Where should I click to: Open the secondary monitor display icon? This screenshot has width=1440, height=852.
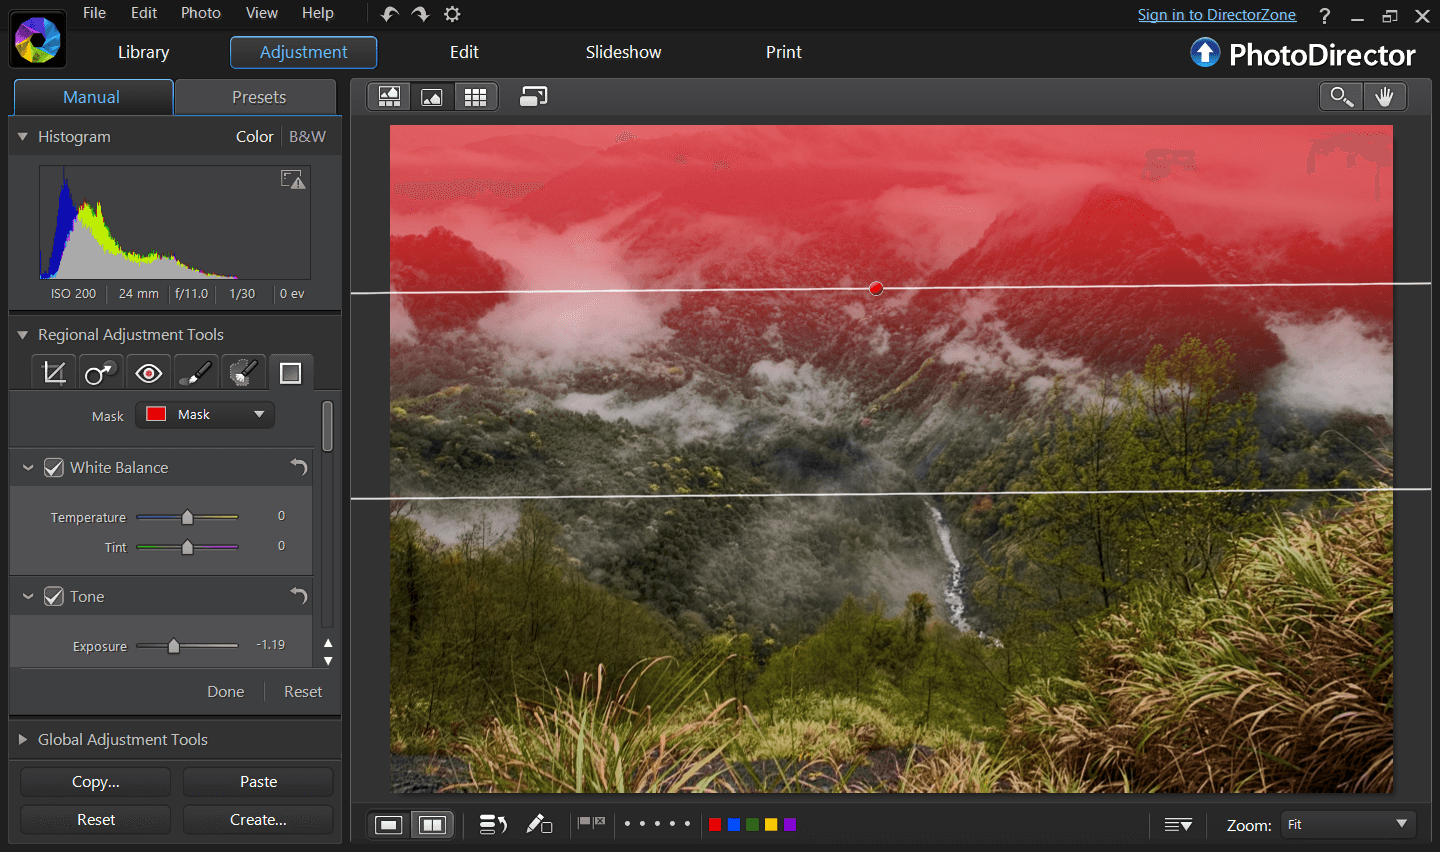click(534, 96)
